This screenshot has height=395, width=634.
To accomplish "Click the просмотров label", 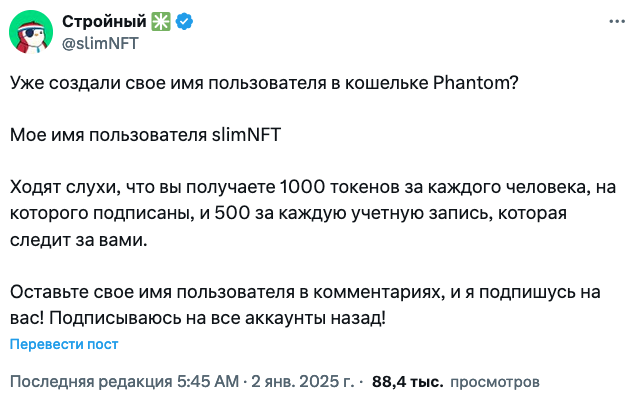I will [495, 381].
